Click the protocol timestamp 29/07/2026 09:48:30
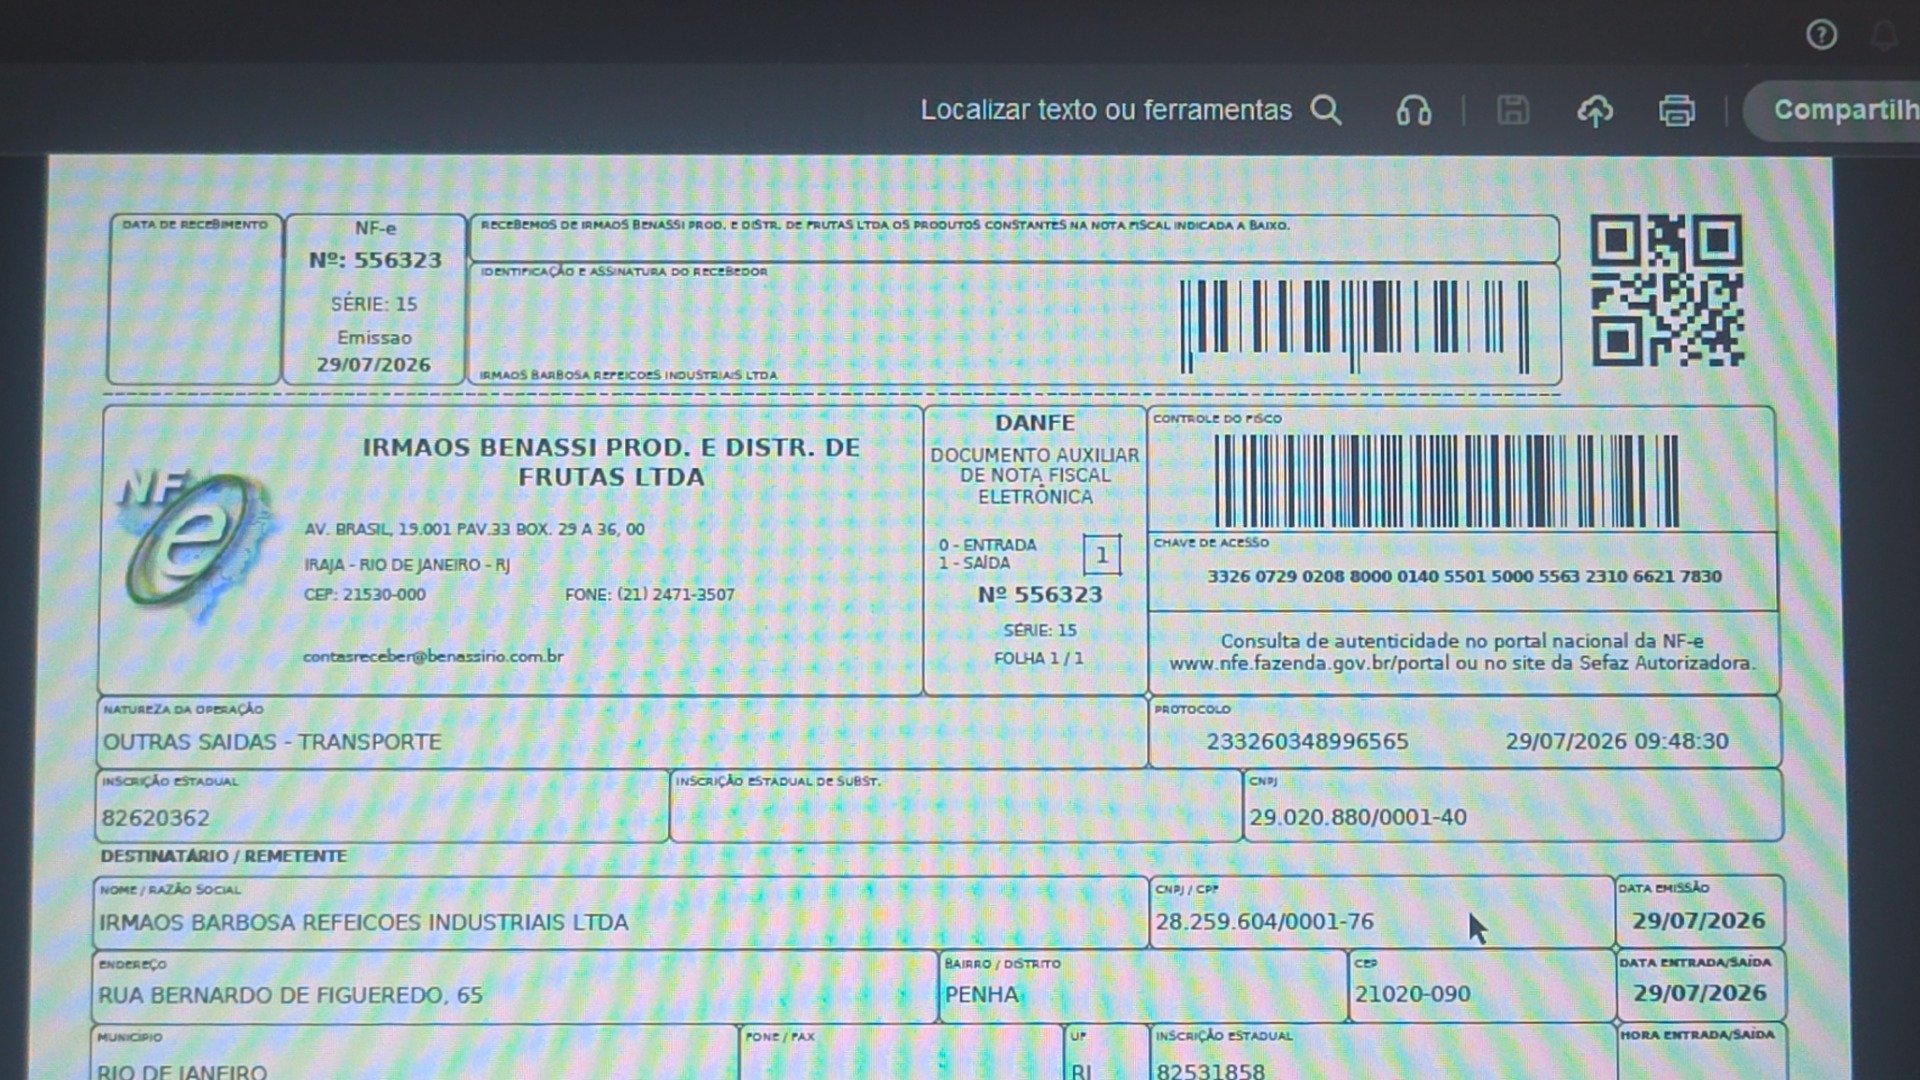1920x1080 pixels. click(x=1617, y=742)
